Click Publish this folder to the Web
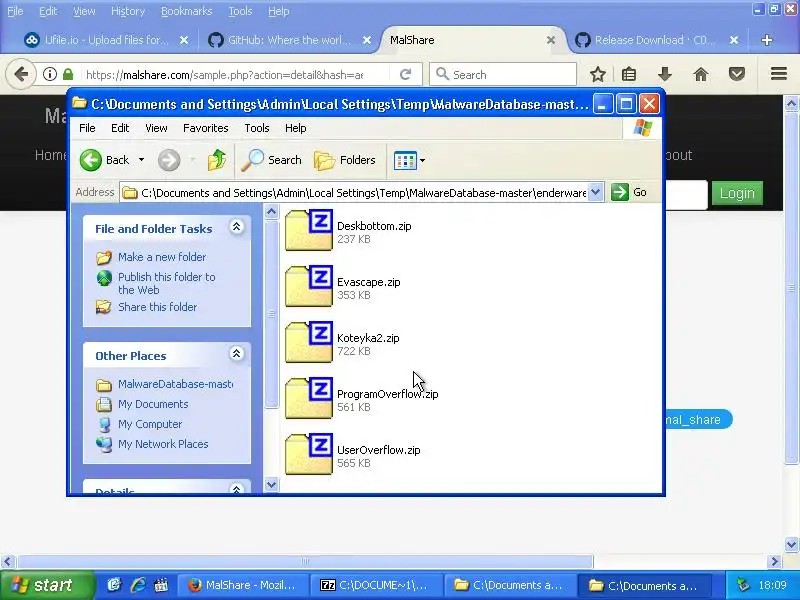 (x=166, y=283)
